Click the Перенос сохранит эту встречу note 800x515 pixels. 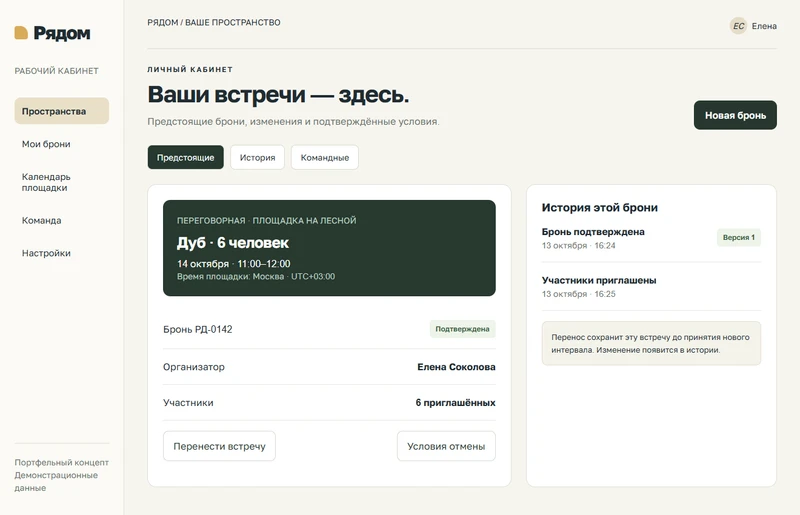[651, 344]
